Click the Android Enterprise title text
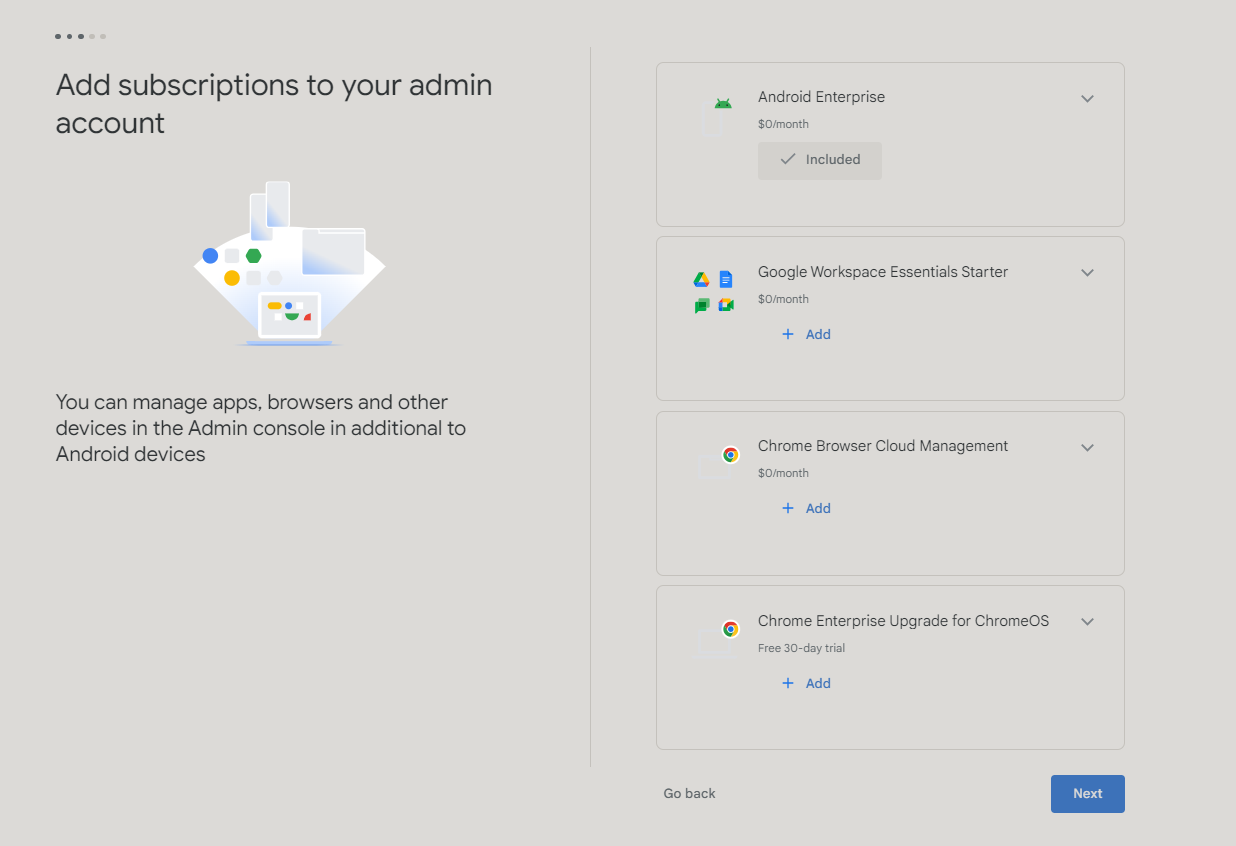 821,97
